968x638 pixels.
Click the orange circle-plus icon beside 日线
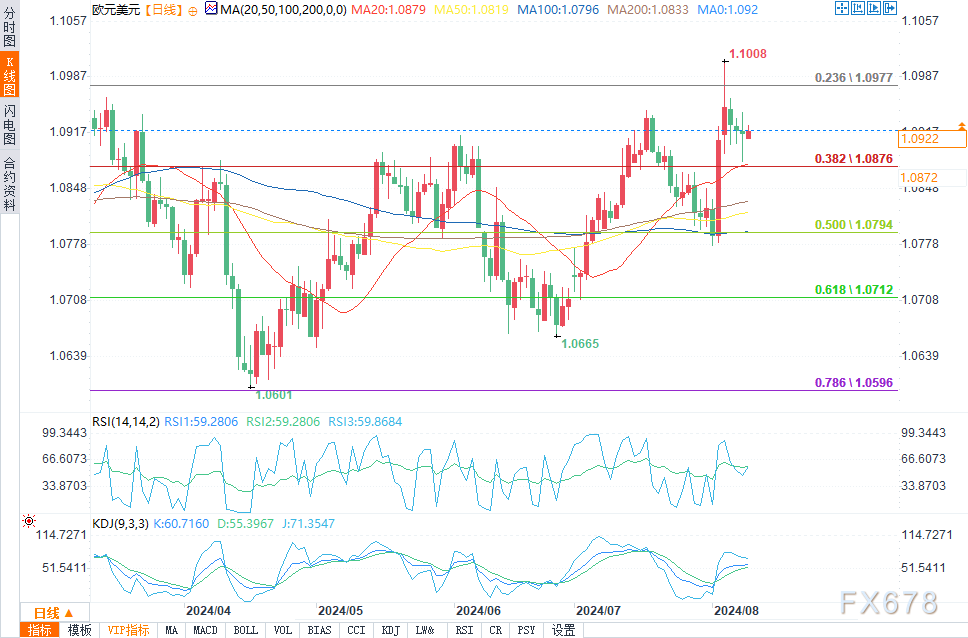(193, 10)
